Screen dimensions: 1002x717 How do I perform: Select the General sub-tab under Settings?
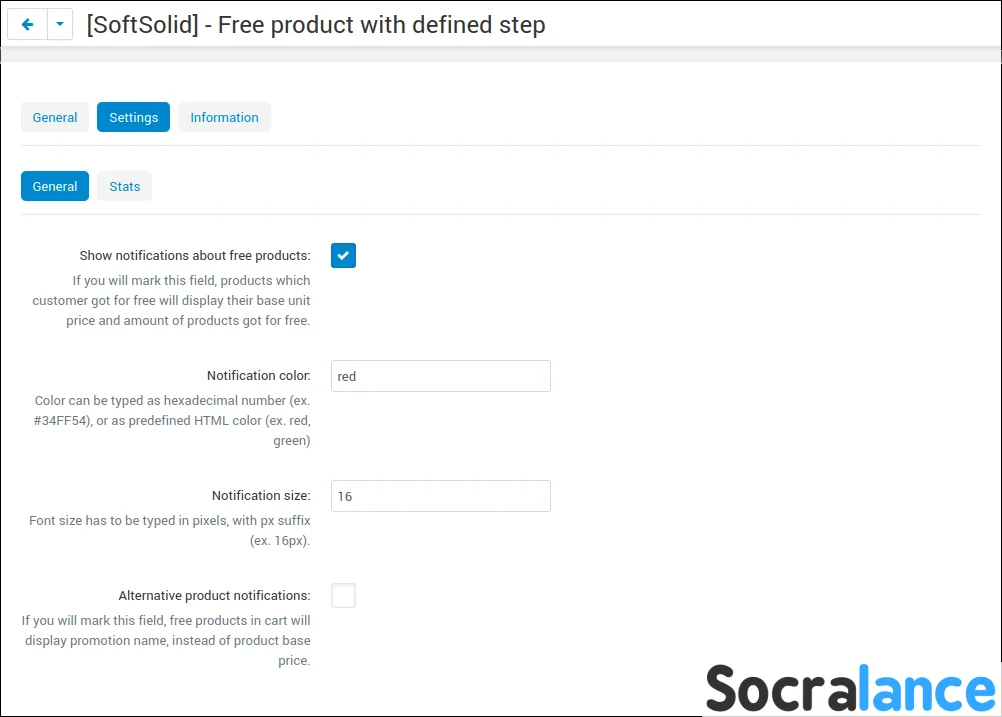click(x=55, y=187)
